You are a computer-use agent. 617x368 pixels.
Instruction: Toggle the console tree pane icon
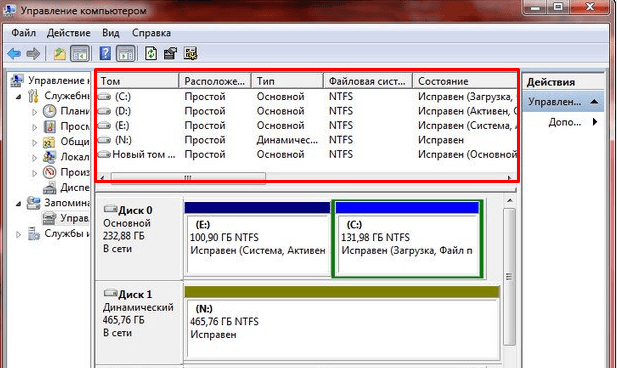(x=80, y=54)
